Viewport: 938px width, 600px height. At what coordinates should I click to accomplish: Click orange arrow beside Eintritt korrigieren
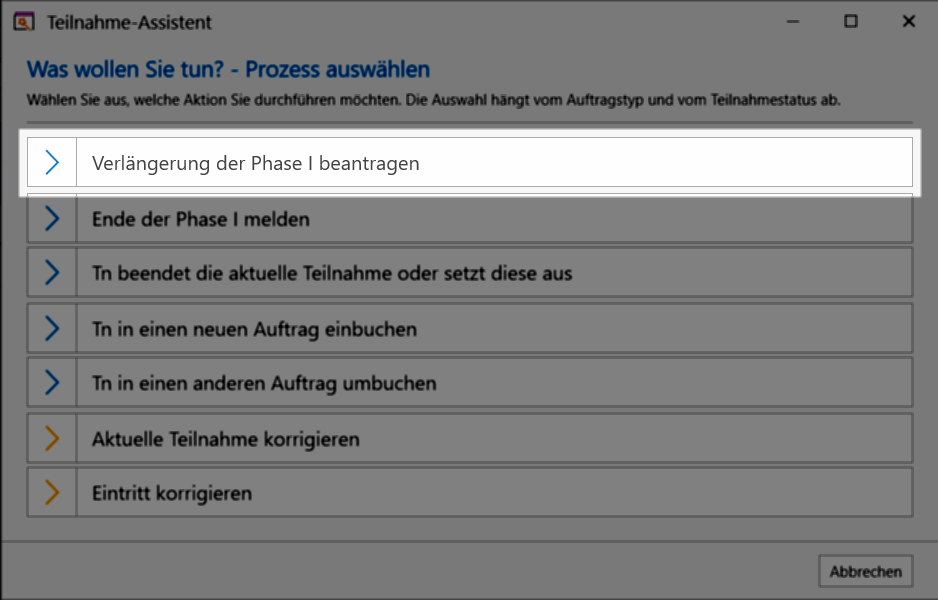52,493
